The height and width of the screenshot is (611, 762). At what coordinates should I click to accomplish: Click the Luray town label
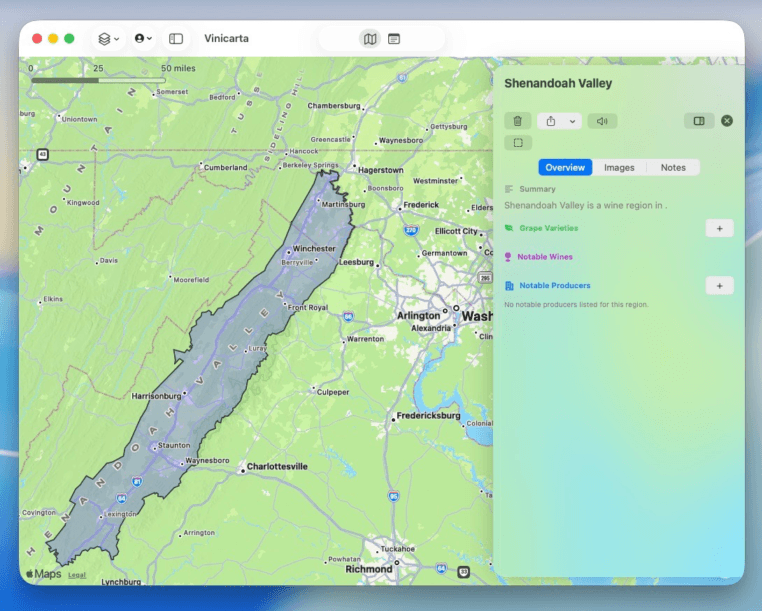click(258, 349)
